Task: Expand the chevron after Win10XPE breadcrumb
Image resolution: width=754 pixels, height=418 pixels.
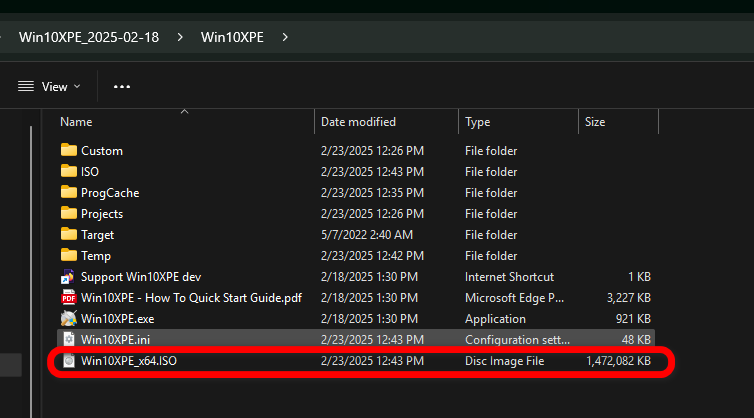Action: (285, 37)
